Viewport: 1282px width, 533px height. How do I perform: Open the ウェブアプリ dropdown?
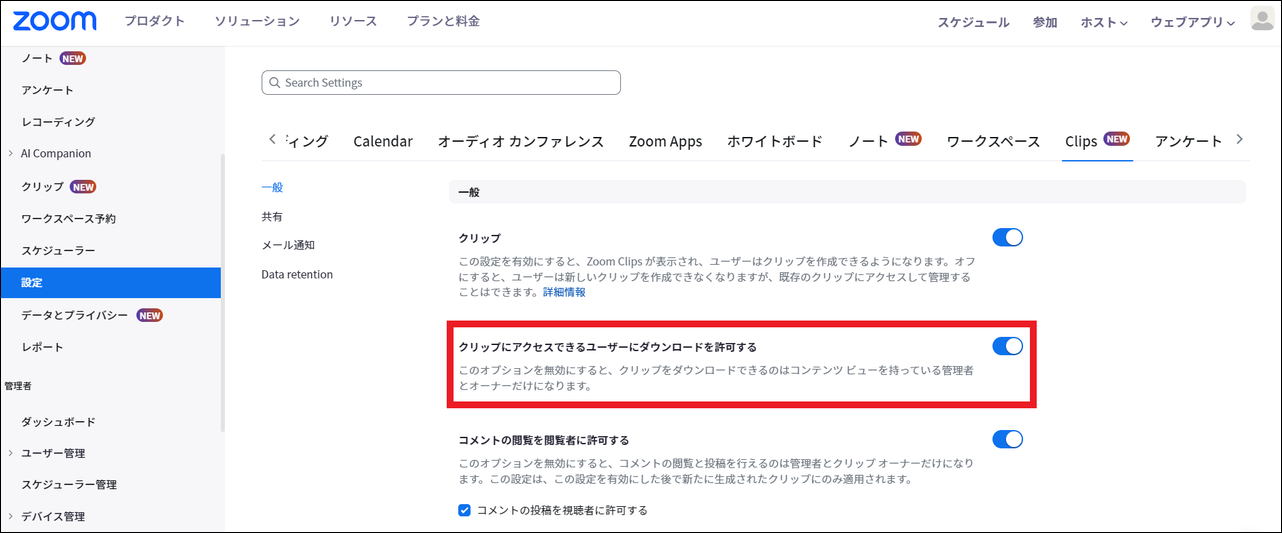coord(1193,22)
